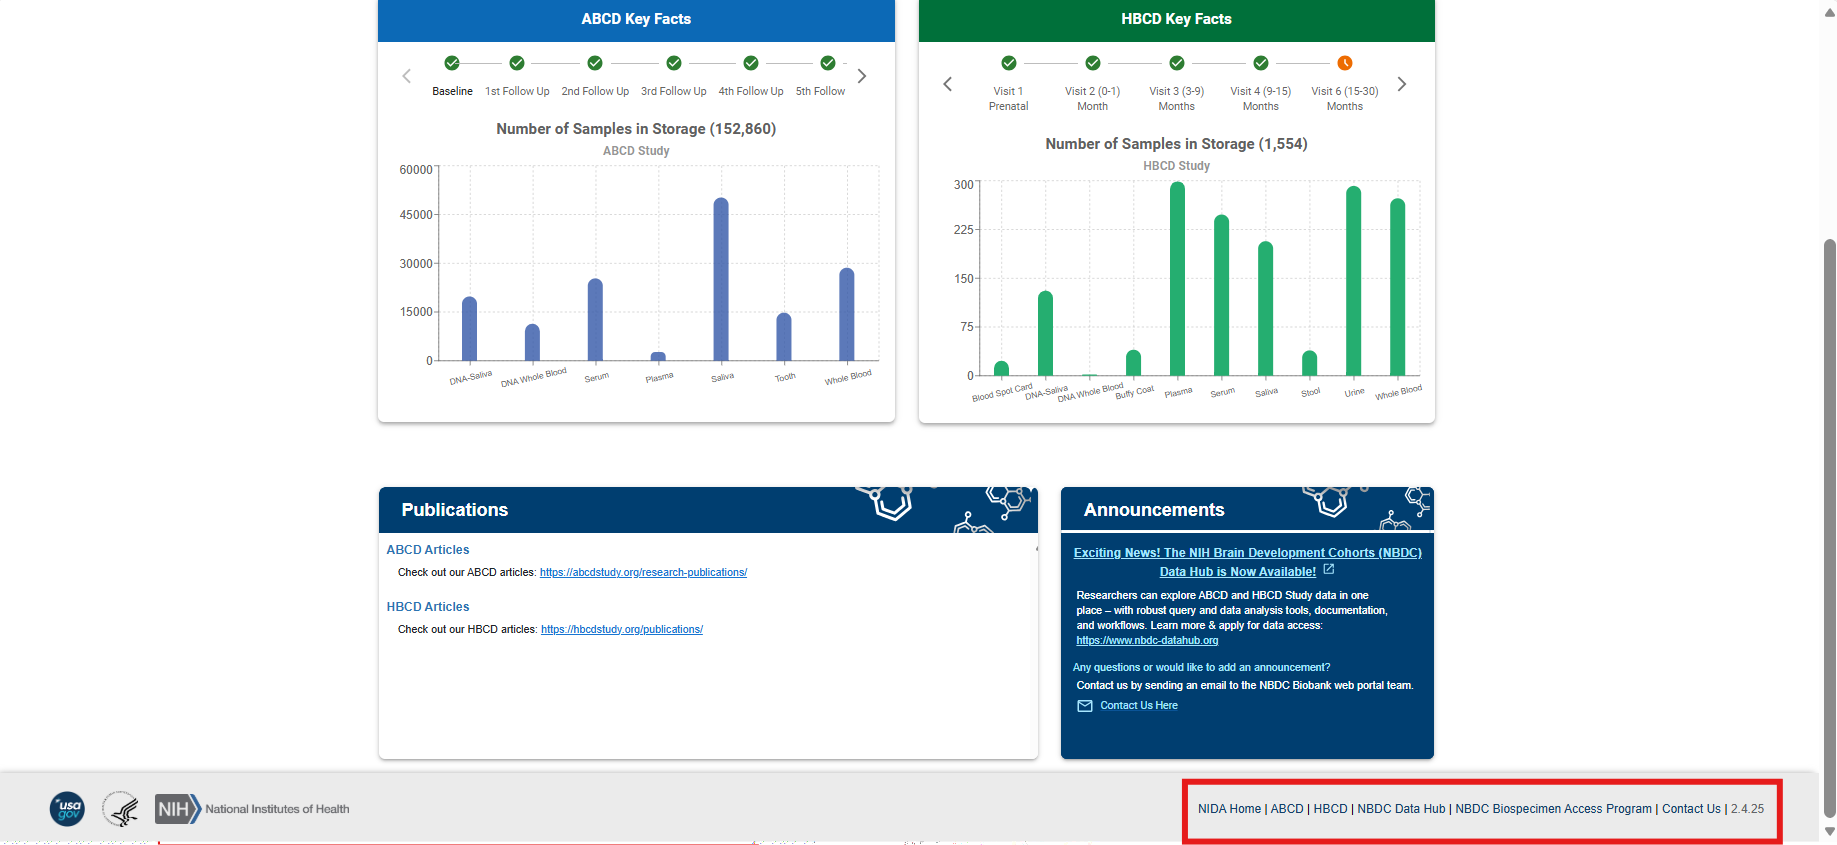Select the 2nd Follow Up checkmark icon
This screenshot has height=845, width=1837.
point(595,63)
